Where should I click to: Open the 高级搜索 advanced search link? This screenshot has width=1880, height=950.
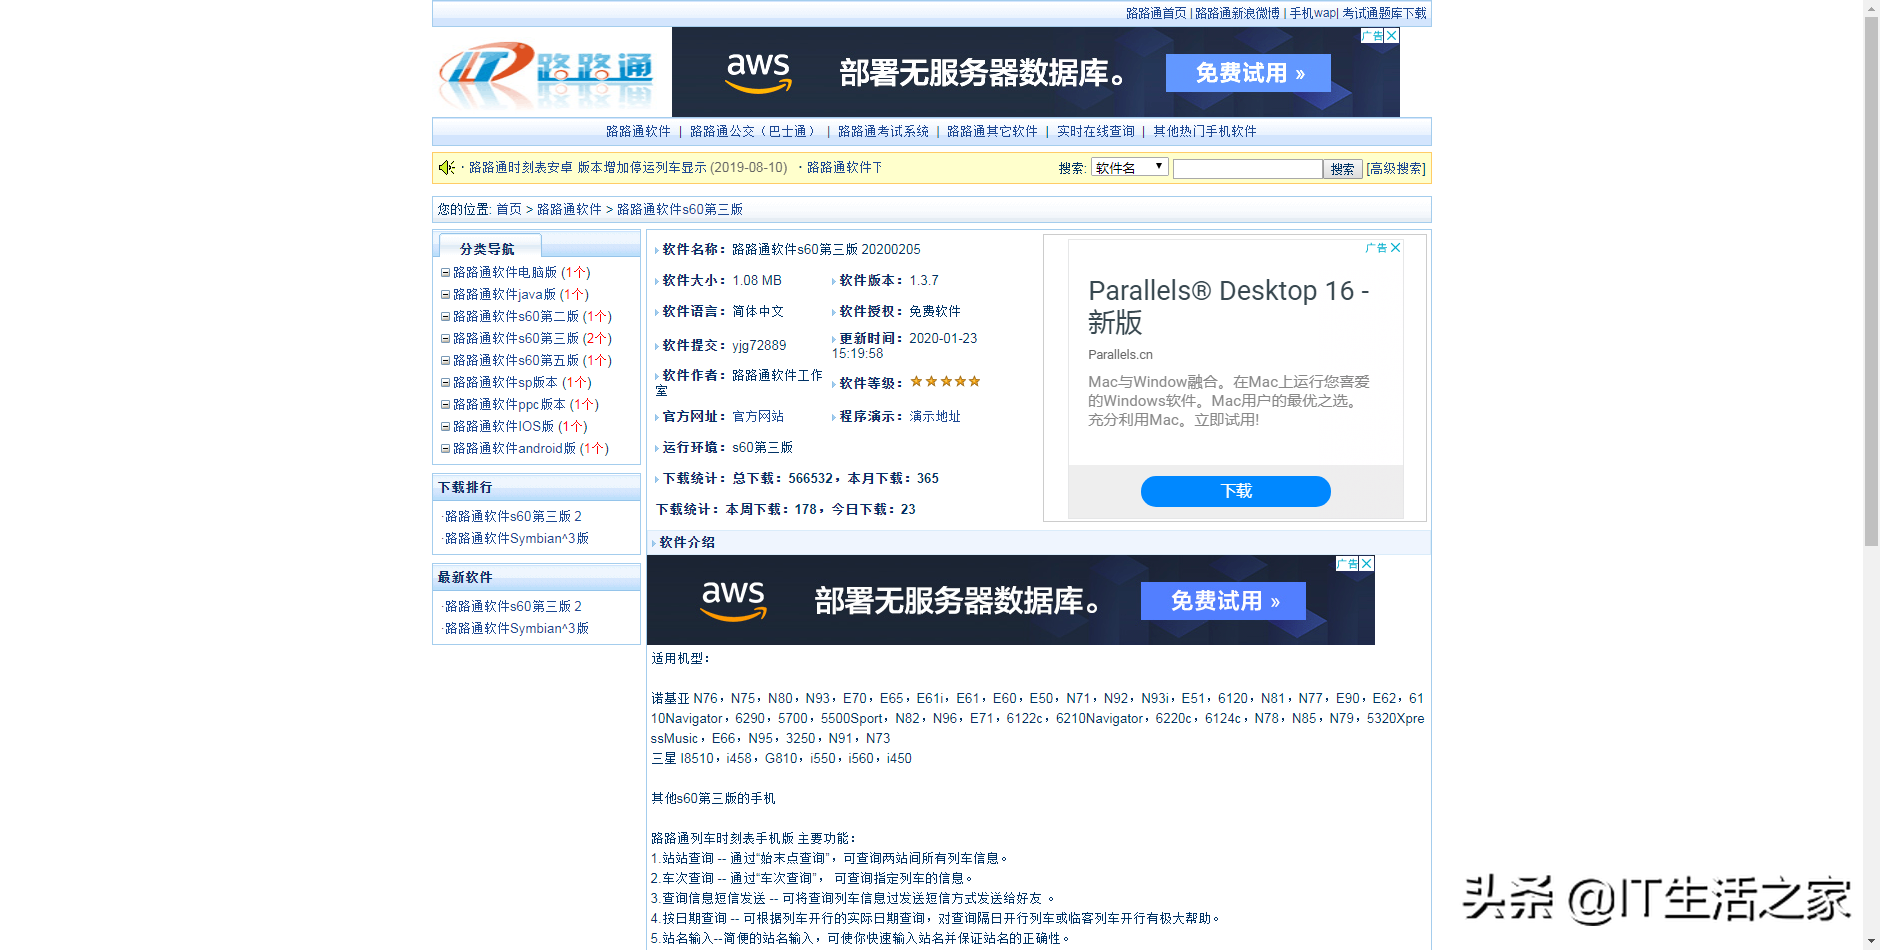(x=1396, y=169)
